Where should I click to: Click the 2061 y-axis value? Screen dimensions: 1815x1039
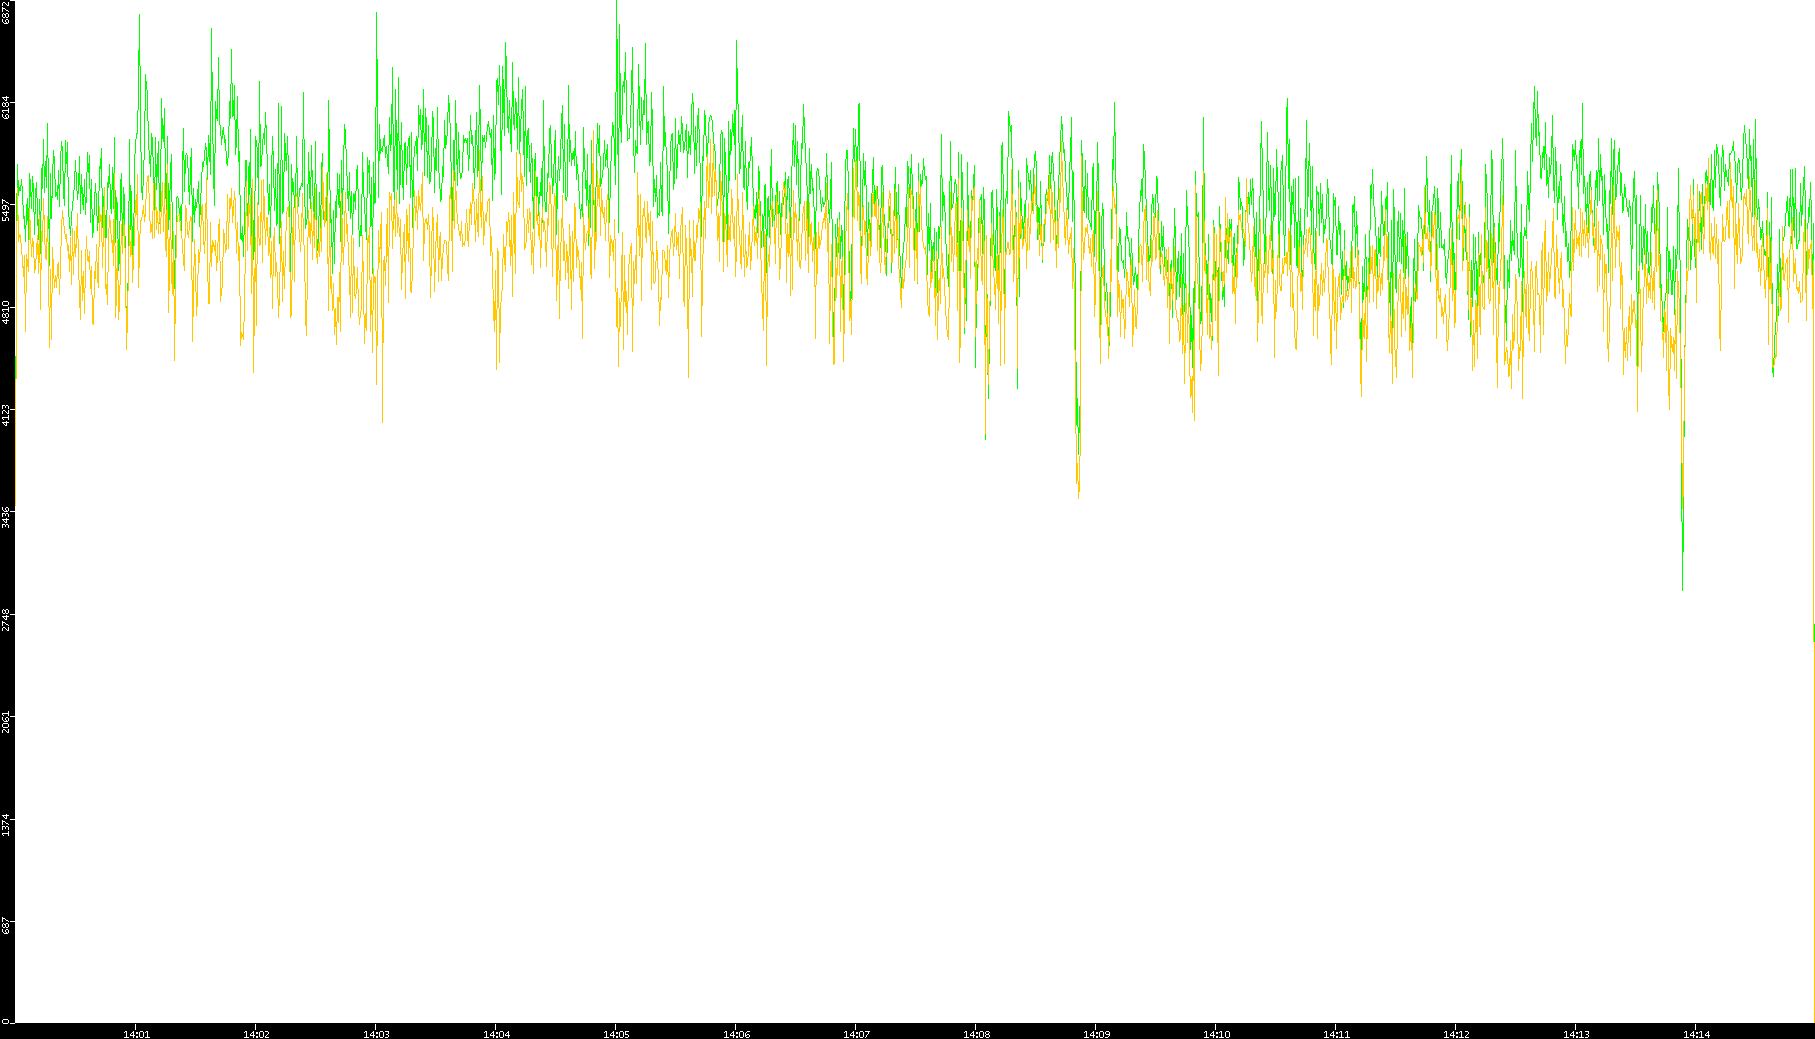(x=6, y=721)
